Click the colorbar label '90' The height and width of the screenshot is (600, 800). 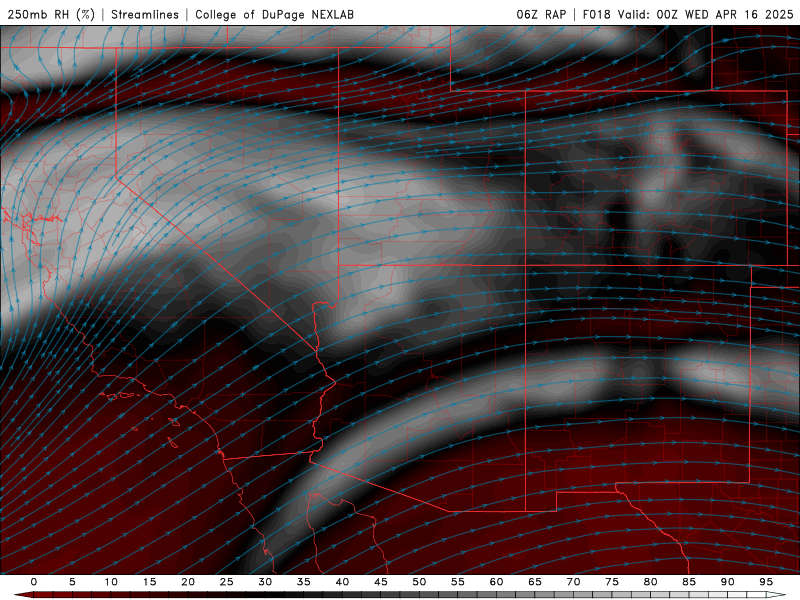point(727,582)
